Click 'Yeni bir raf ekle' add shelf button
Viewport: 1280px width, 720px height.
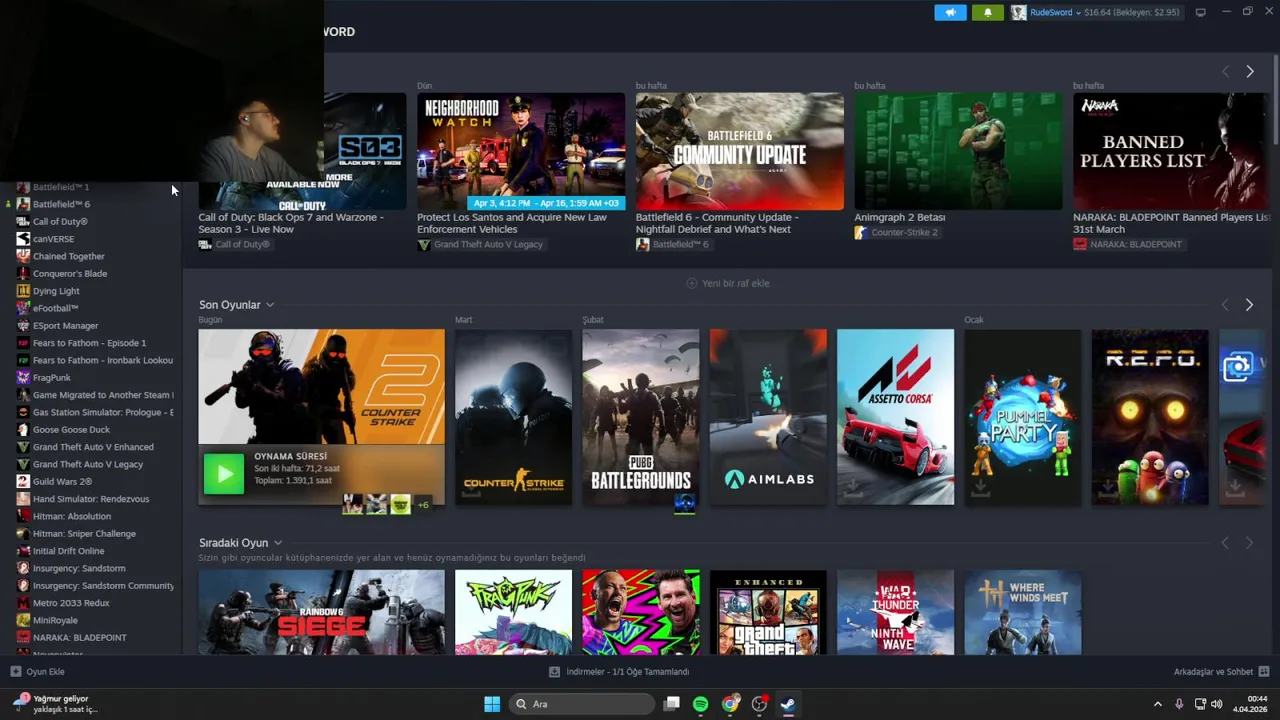coord(728,283)
